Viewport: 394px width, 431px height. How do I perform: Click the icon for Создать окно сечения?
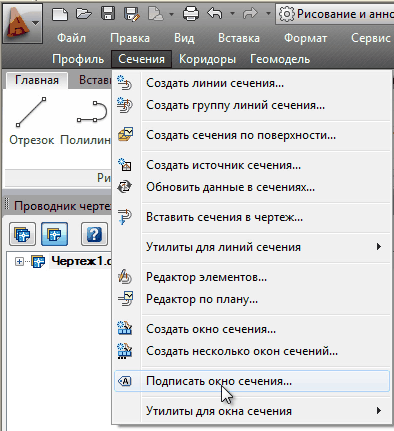pos(125,328)
